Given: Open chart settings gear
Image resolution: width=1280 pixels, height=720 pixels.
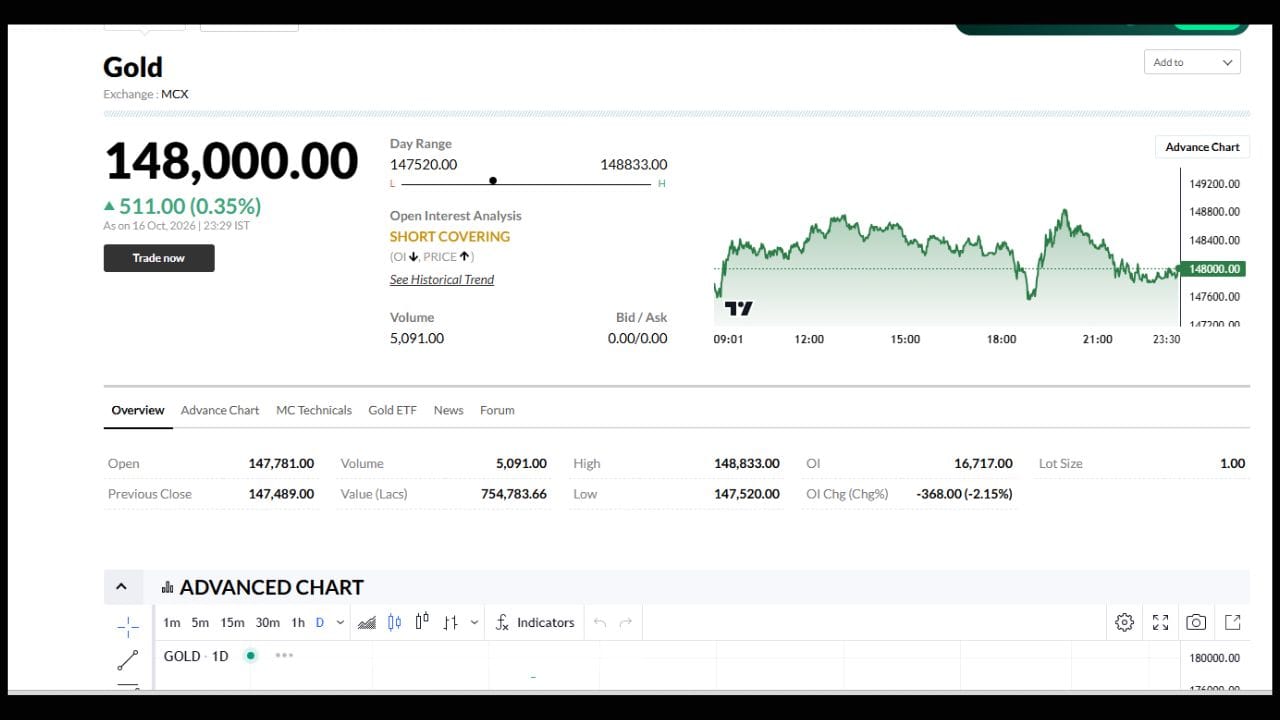Looking at the screenshot, I should pyautogui.click(x=1124, y=622).
